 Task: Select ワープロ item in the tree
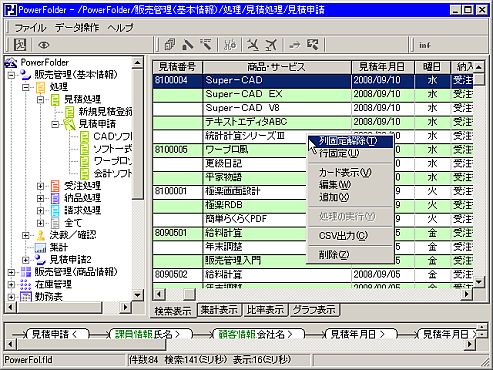coord(113,161)
